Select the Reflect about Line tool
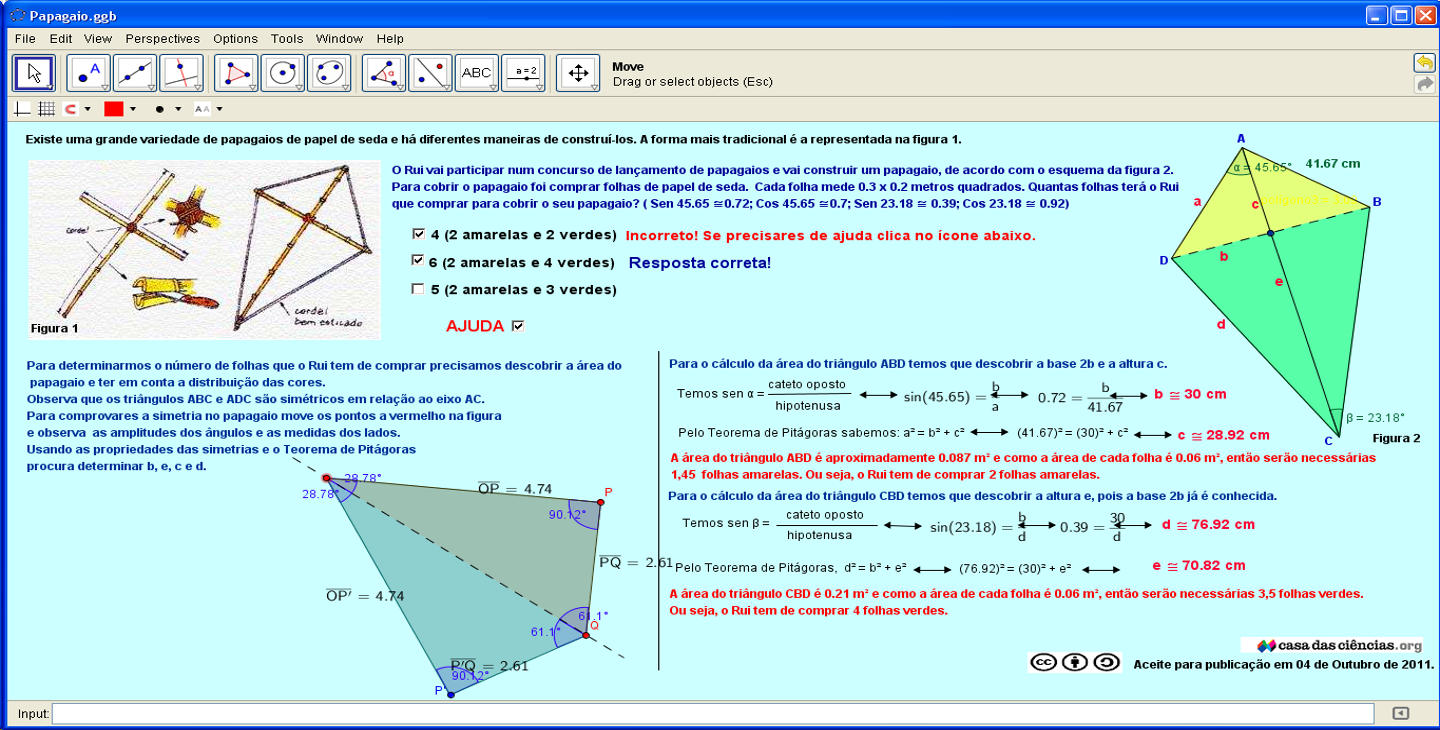This screenshot has height=730, width=1440. coord(430,73)
